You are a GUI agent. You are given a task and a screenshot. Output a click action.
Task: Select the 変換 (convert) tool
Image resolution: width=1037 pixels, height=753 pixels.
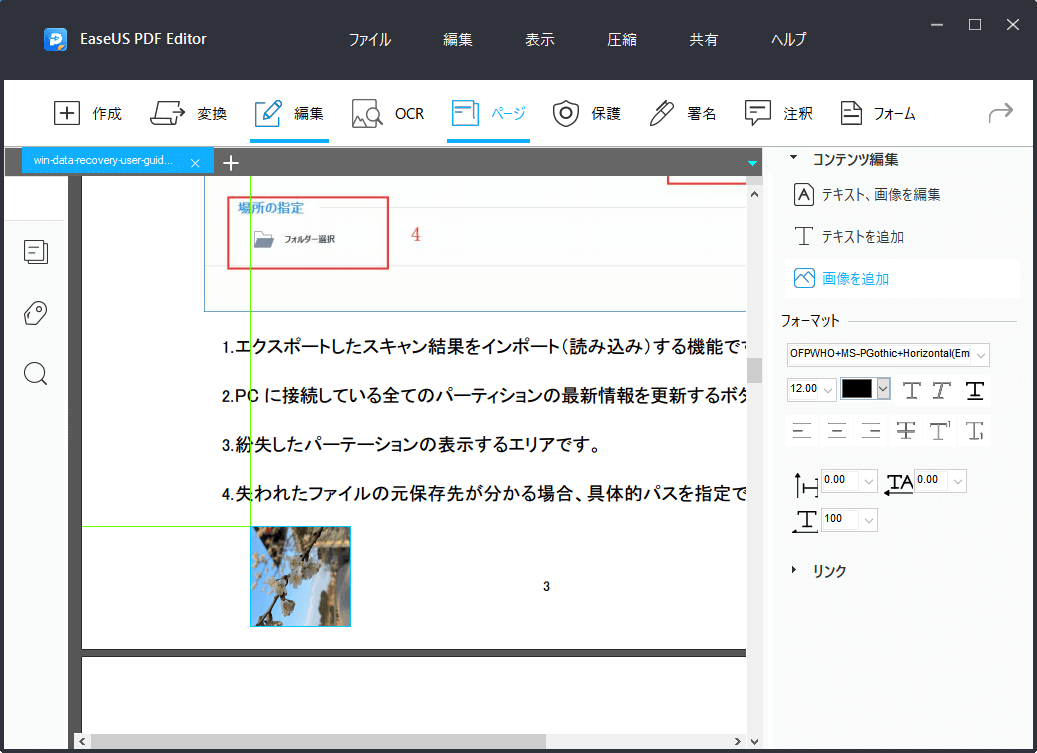[189, 113]
